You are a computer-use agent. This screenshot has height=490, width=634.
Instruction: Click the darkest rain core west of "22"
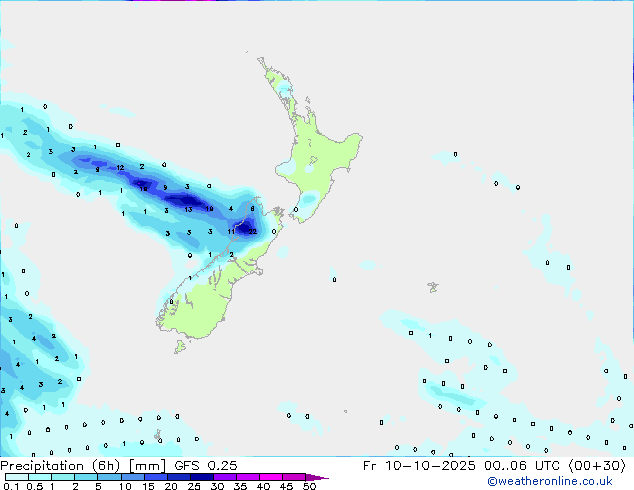pyautogui.click(x=244, y=228)
